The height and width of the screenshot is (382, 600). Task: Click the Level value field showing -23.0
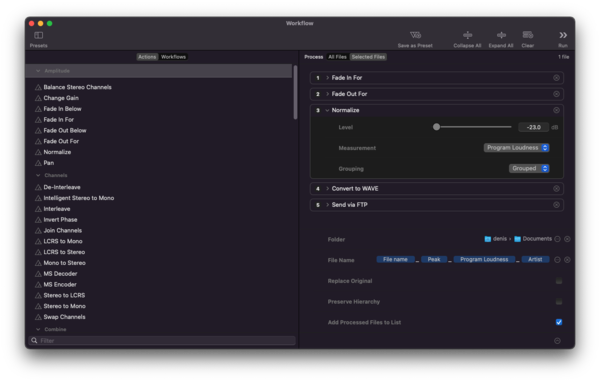533,127
